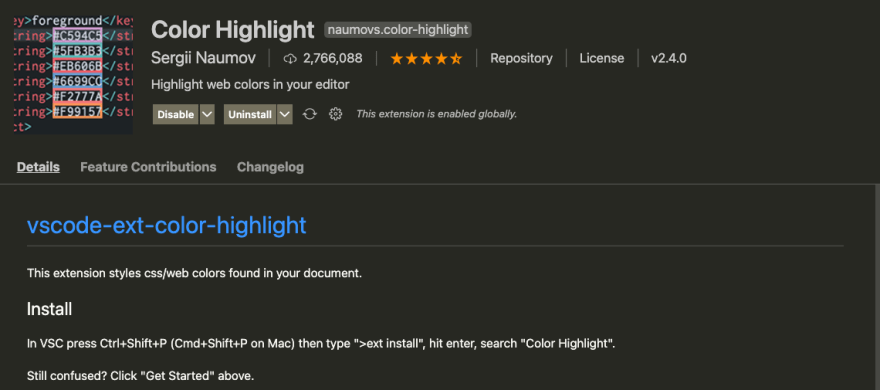Click the first orange rating star
Viewport: 880px width, 390px height.
pyautogui.click(x=397, y=58)
